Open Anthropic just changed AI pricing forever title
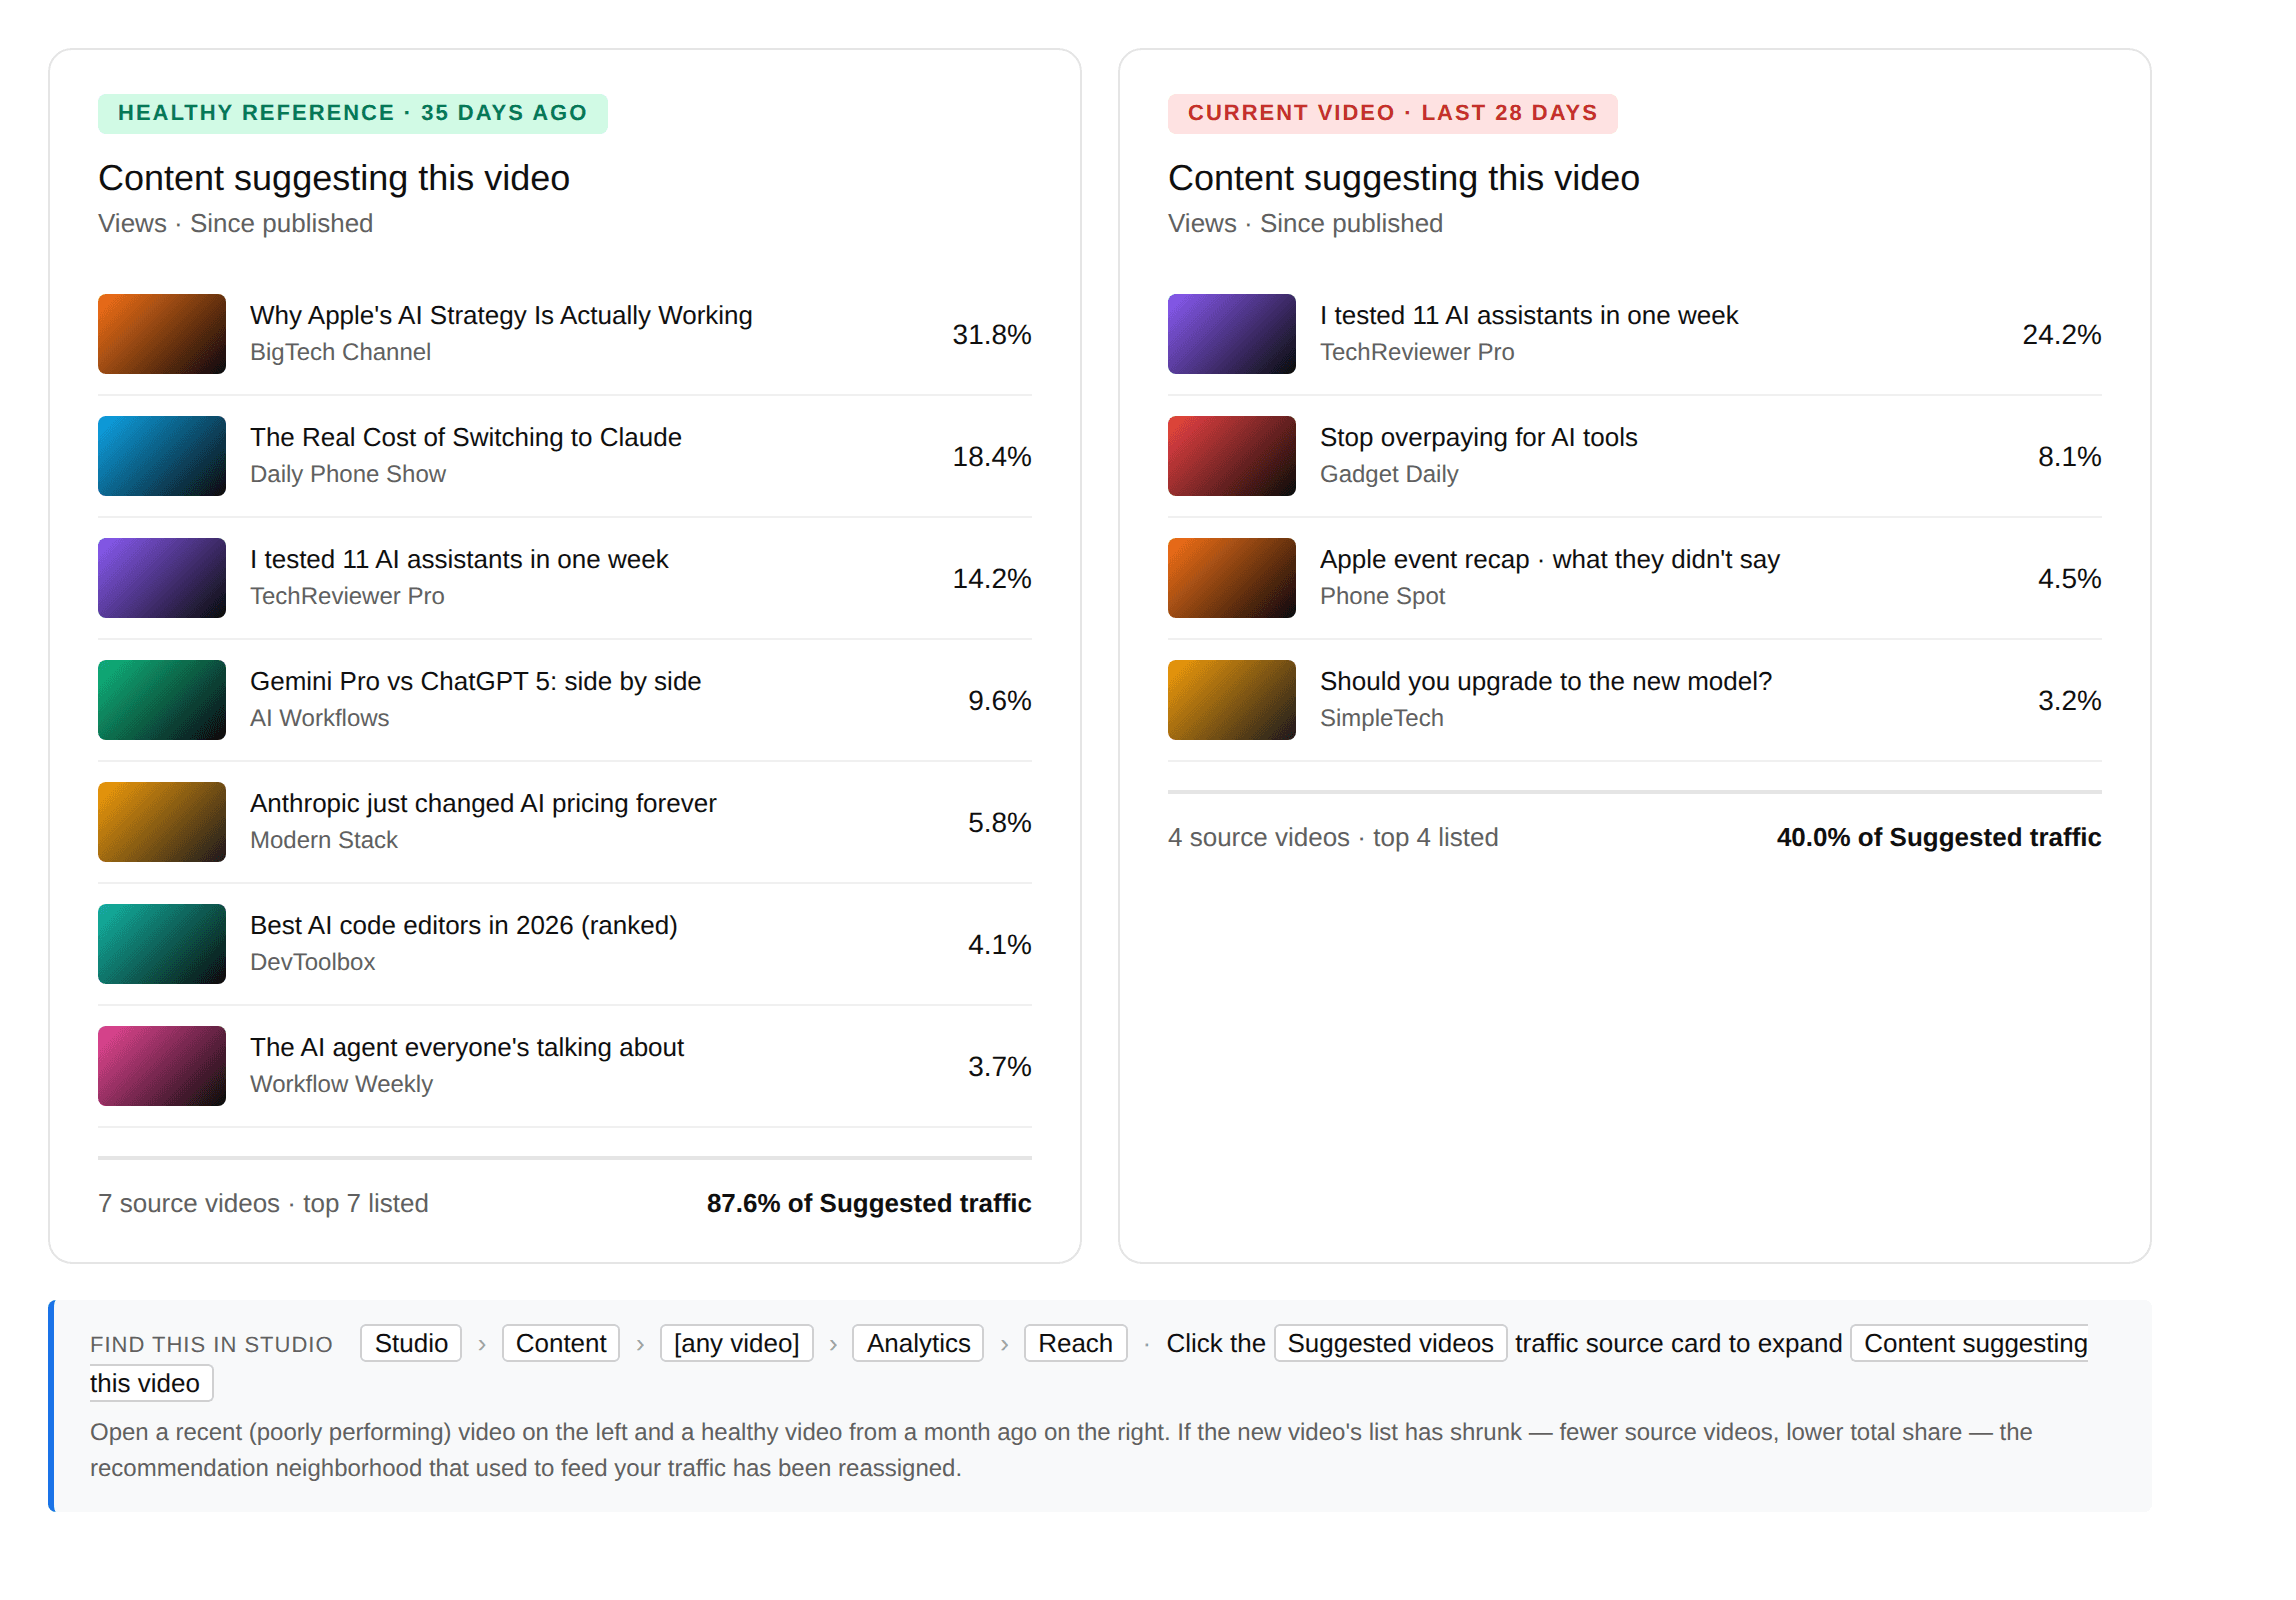Image resolution: width=2296 pixels, height=1600 pixels. pyautogui.click(x=483, y=803)
